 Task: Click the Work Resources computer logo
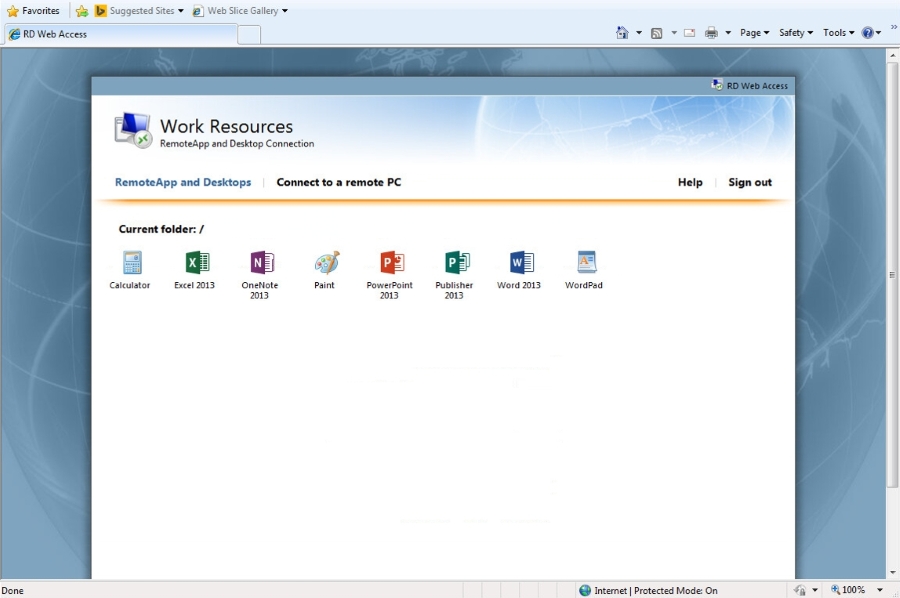tap(133, 130)
